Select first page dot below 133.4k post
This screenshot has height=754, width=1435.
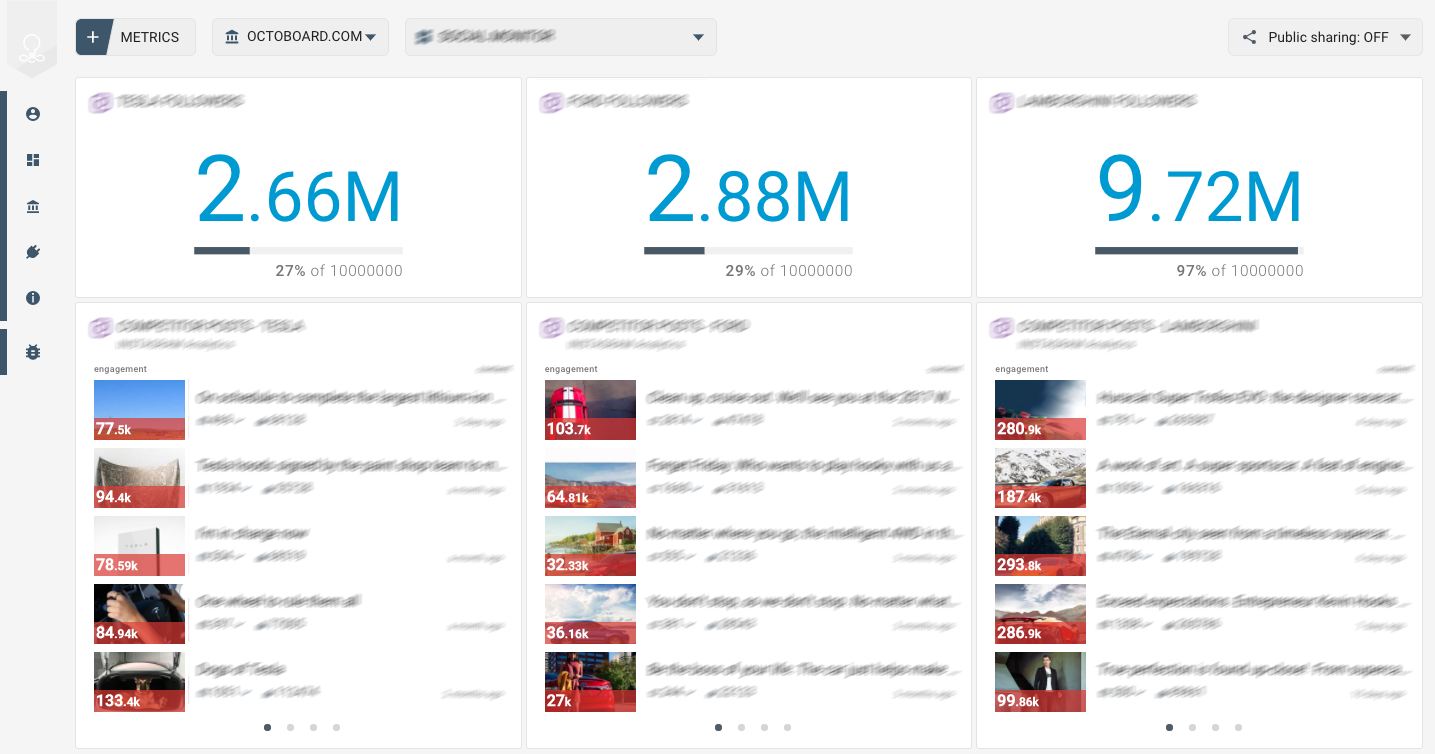[267, 728]
